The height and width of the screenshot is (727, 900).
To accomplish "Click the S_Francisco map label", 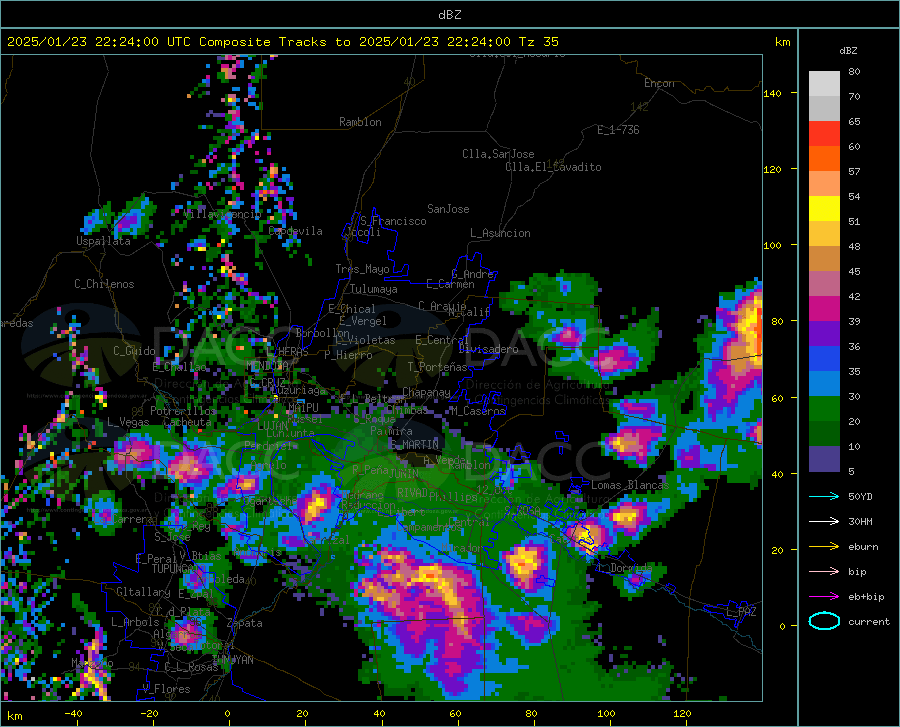I will [393, 221].
